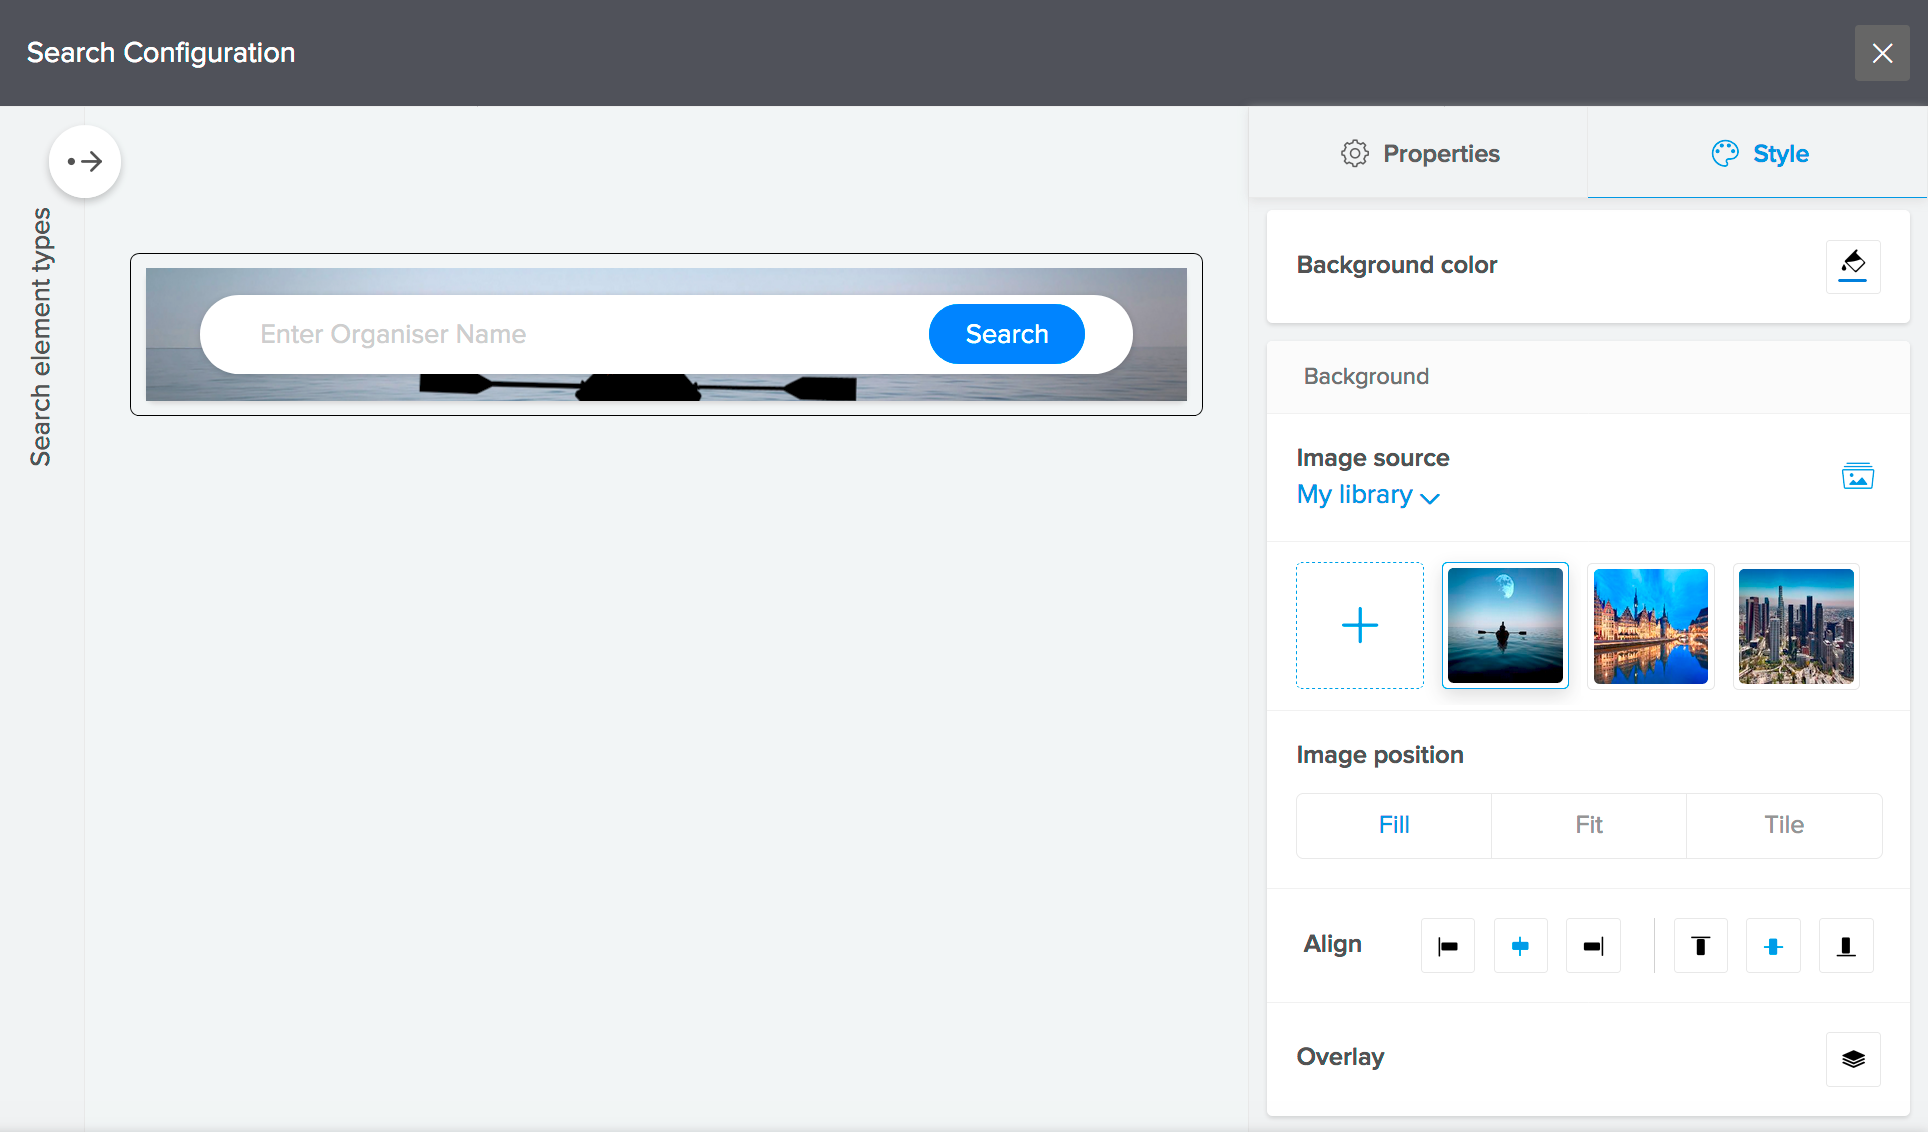This screenshot has width=1928, height=1132.
Task: Expand the Search element types panel
Action: [x=85, y=161]
